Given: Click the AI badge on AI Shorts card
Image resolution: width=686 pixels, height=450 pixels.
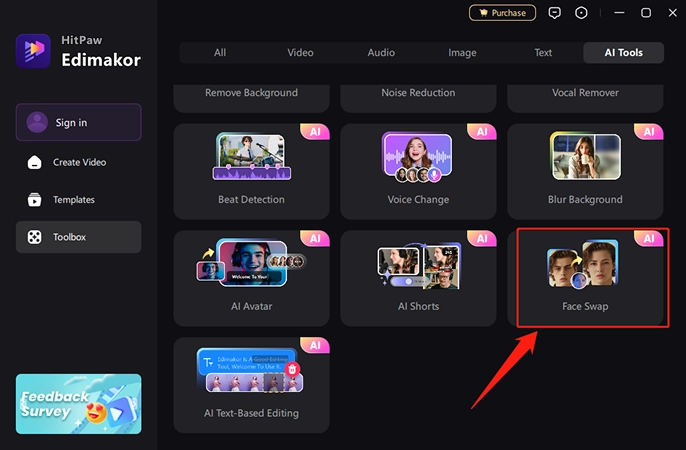Looking at the screenshot, I should pos(482,238).
